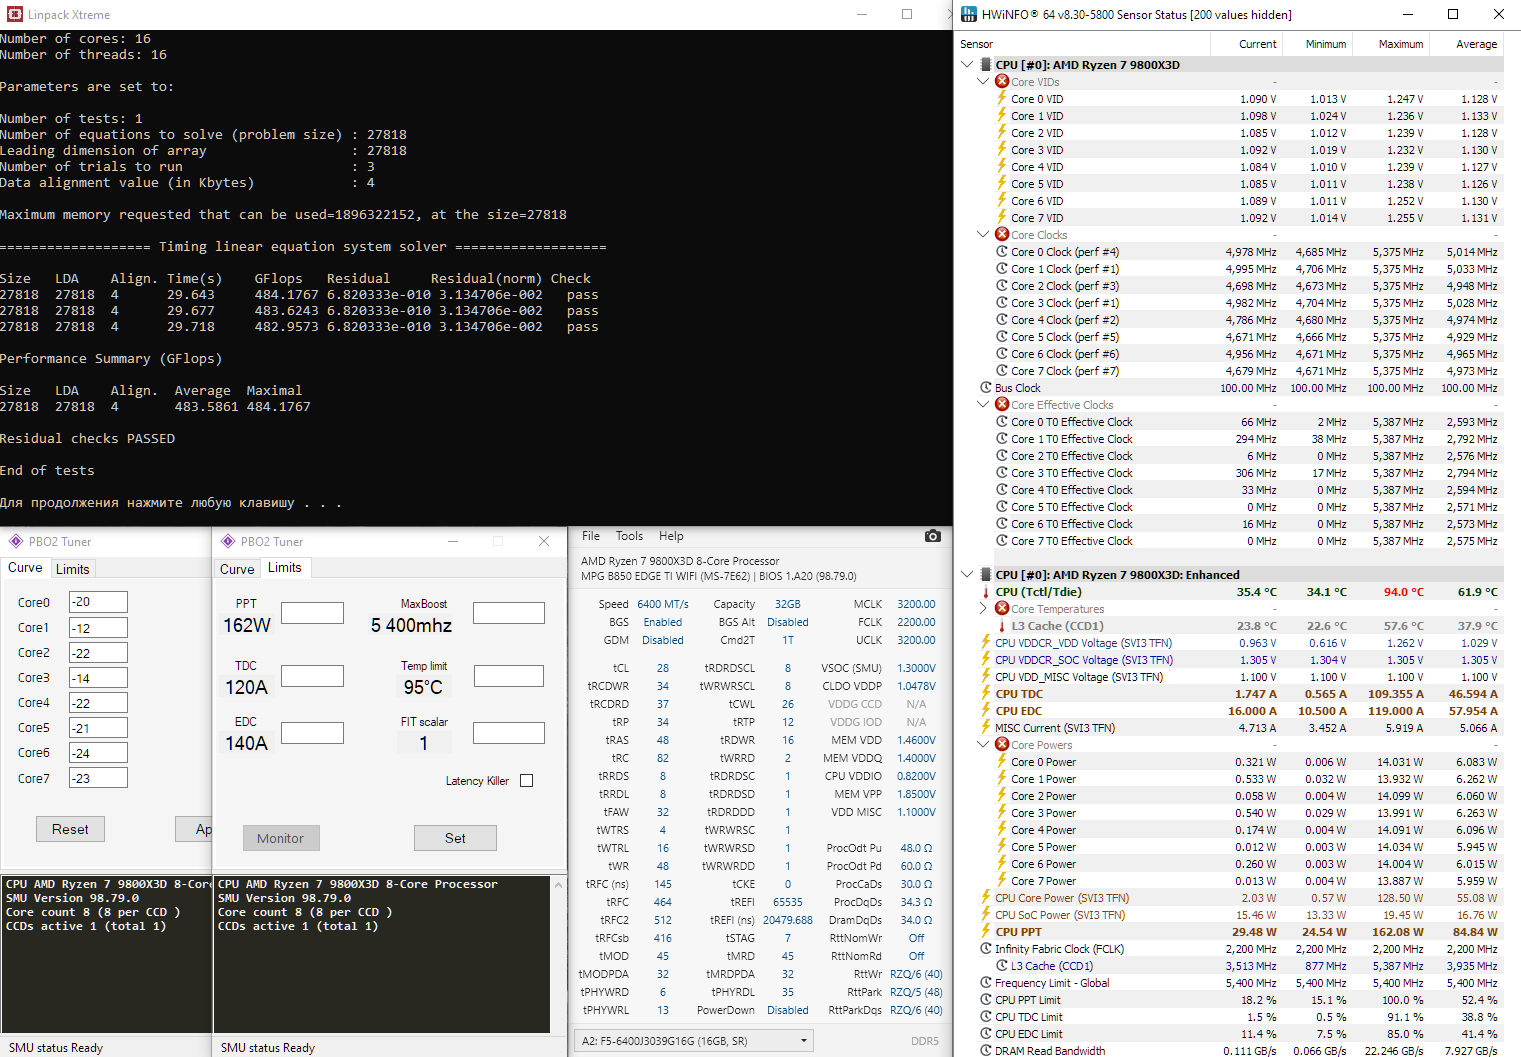Expand the Core Temperatures group
Screen dimensions: 1521x1057
pos(983,608)
